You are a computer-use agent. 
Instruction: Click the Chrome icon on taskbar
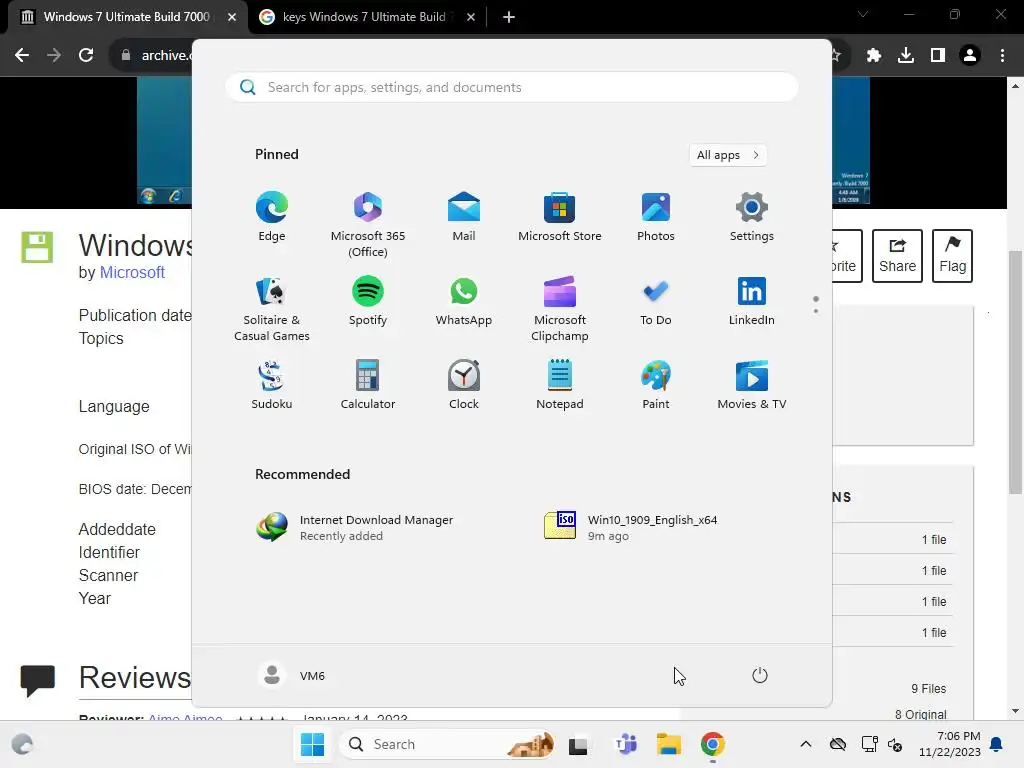(x=712, y=744)
